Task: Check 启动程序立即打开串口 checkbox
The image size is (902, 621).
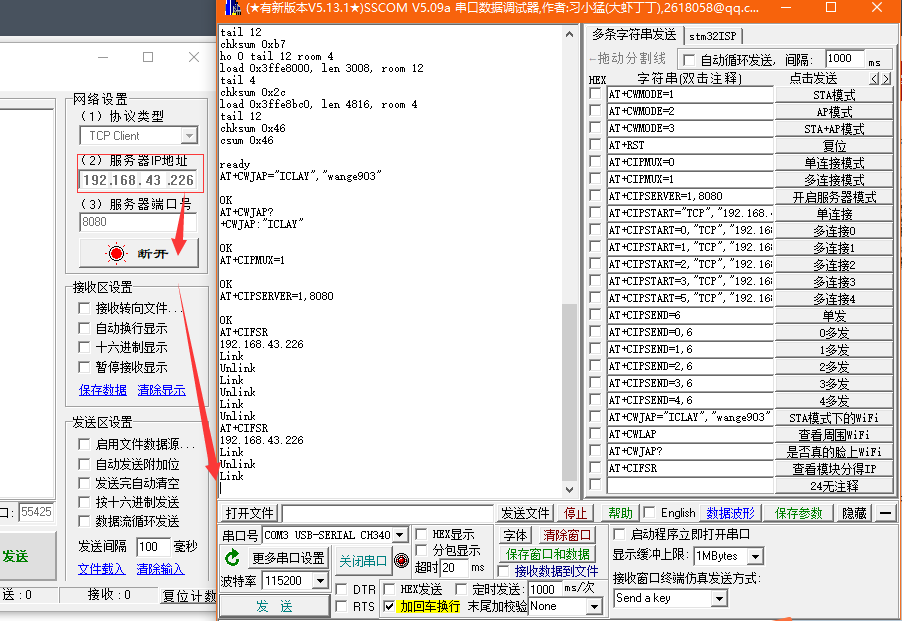Action: tap(619, 534)
